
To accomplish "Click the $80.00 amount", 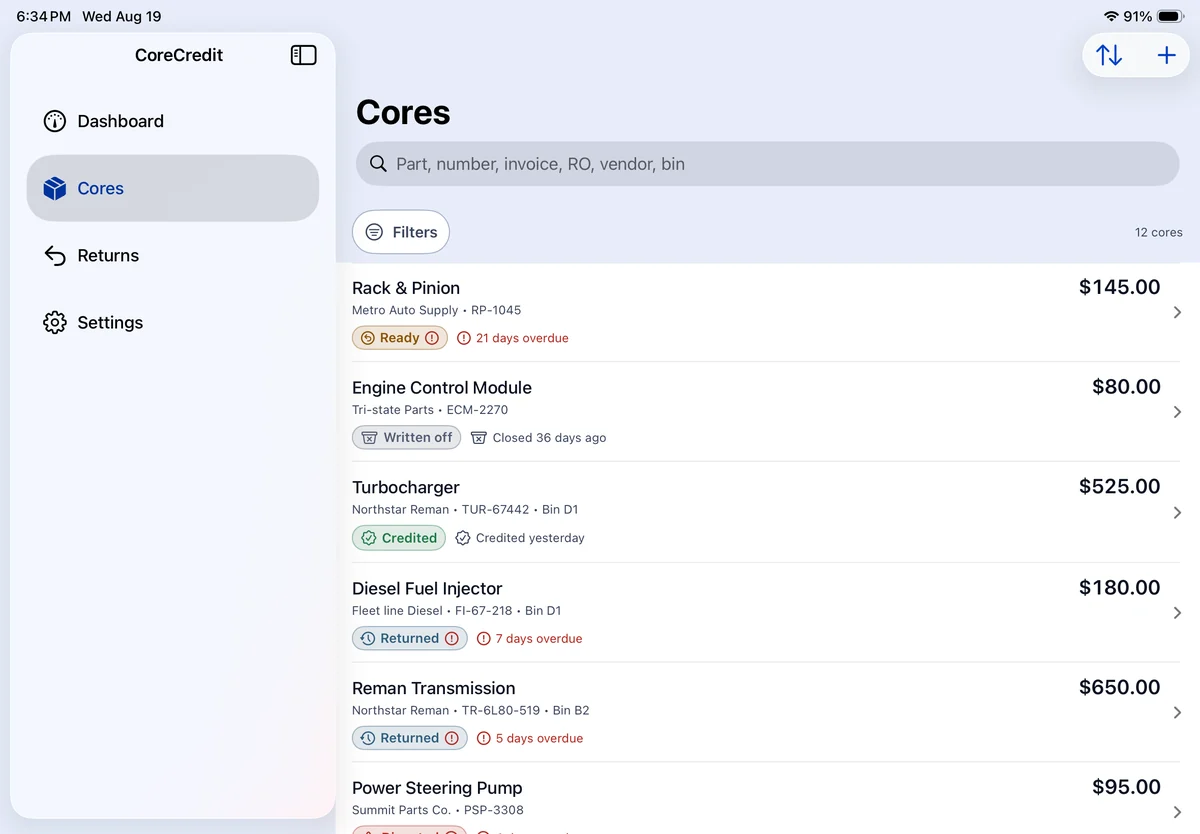I will point(1127,387).
